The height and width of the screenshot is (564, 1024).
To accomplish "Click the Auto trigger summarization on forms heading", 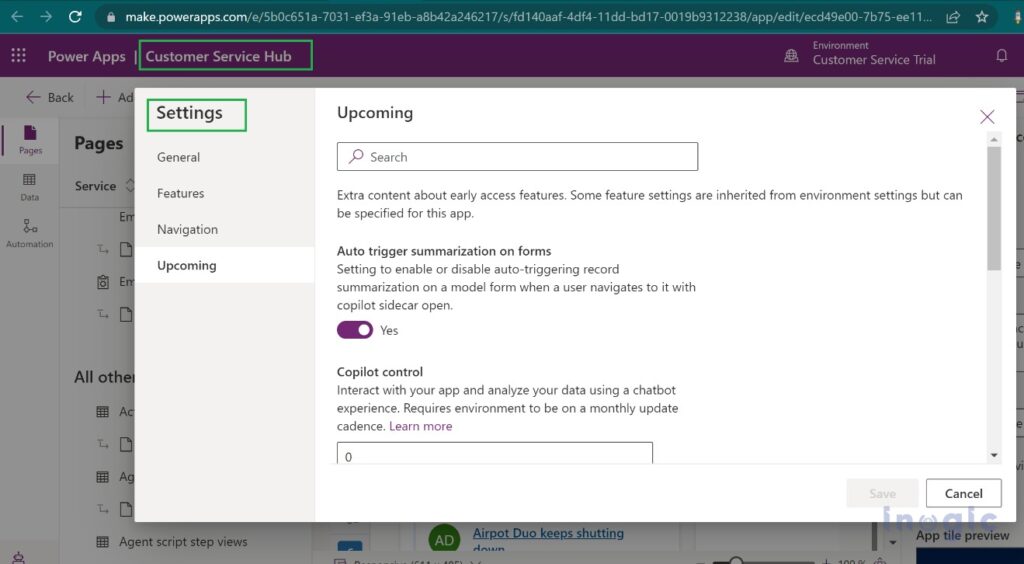I will (444, 251).
